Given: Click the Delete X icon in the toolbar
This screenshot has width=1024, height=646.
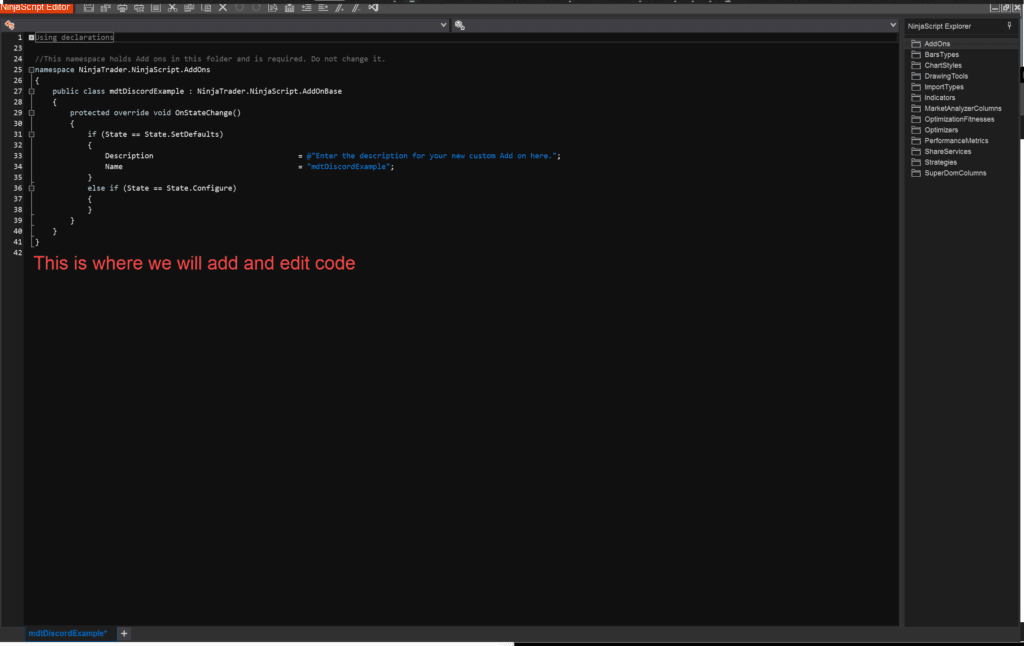Looking at the screenshot, I should click(223, 8).
